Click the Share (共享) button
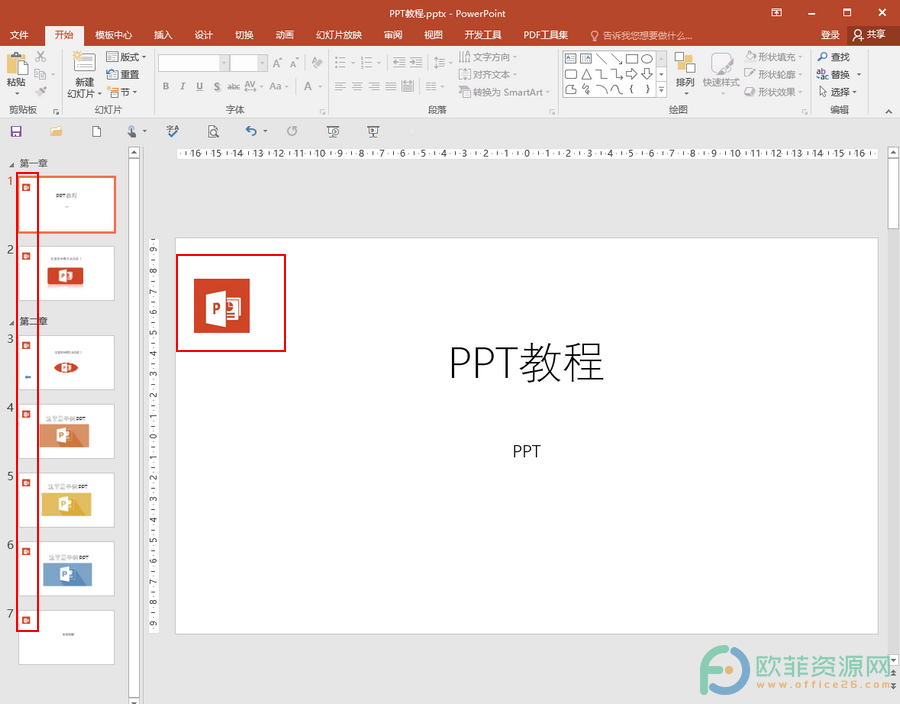The image size is (900, 704). [869, 35]
